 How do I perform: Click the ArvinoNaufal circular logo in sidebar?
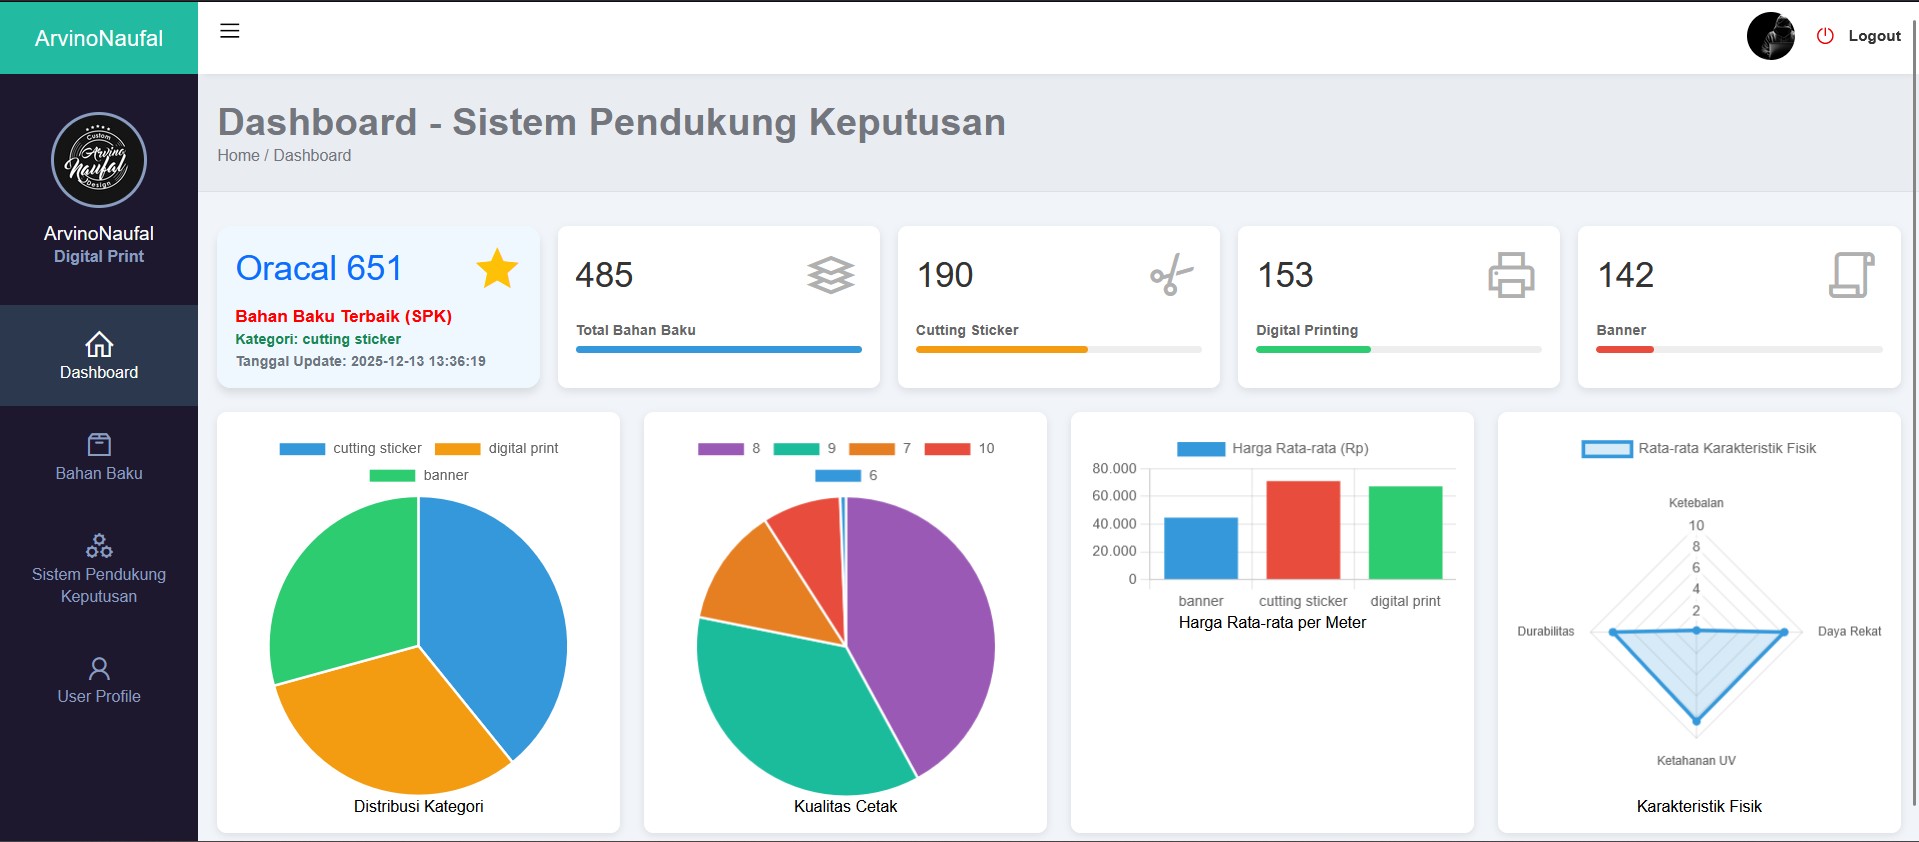(99, 160)
